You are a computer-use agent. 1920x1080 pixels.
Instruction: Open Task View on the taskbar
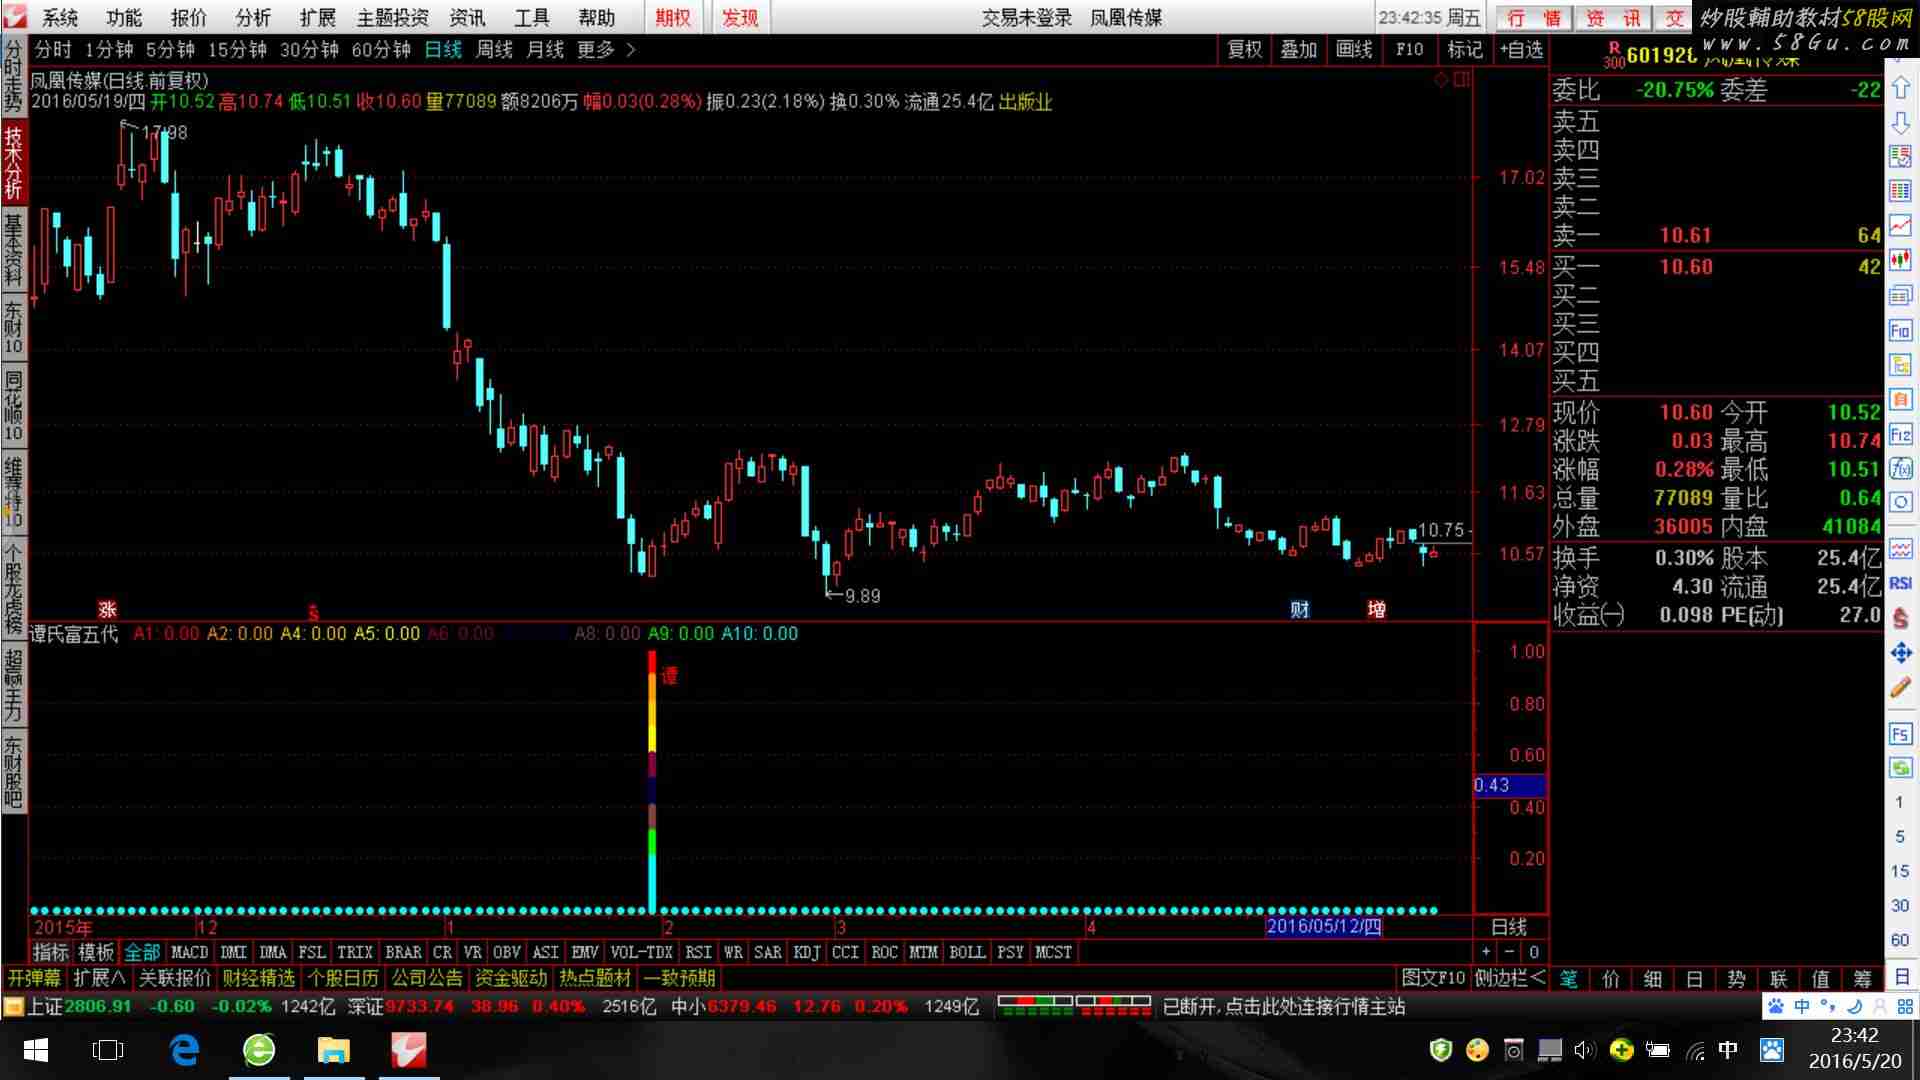[108, 1050]
